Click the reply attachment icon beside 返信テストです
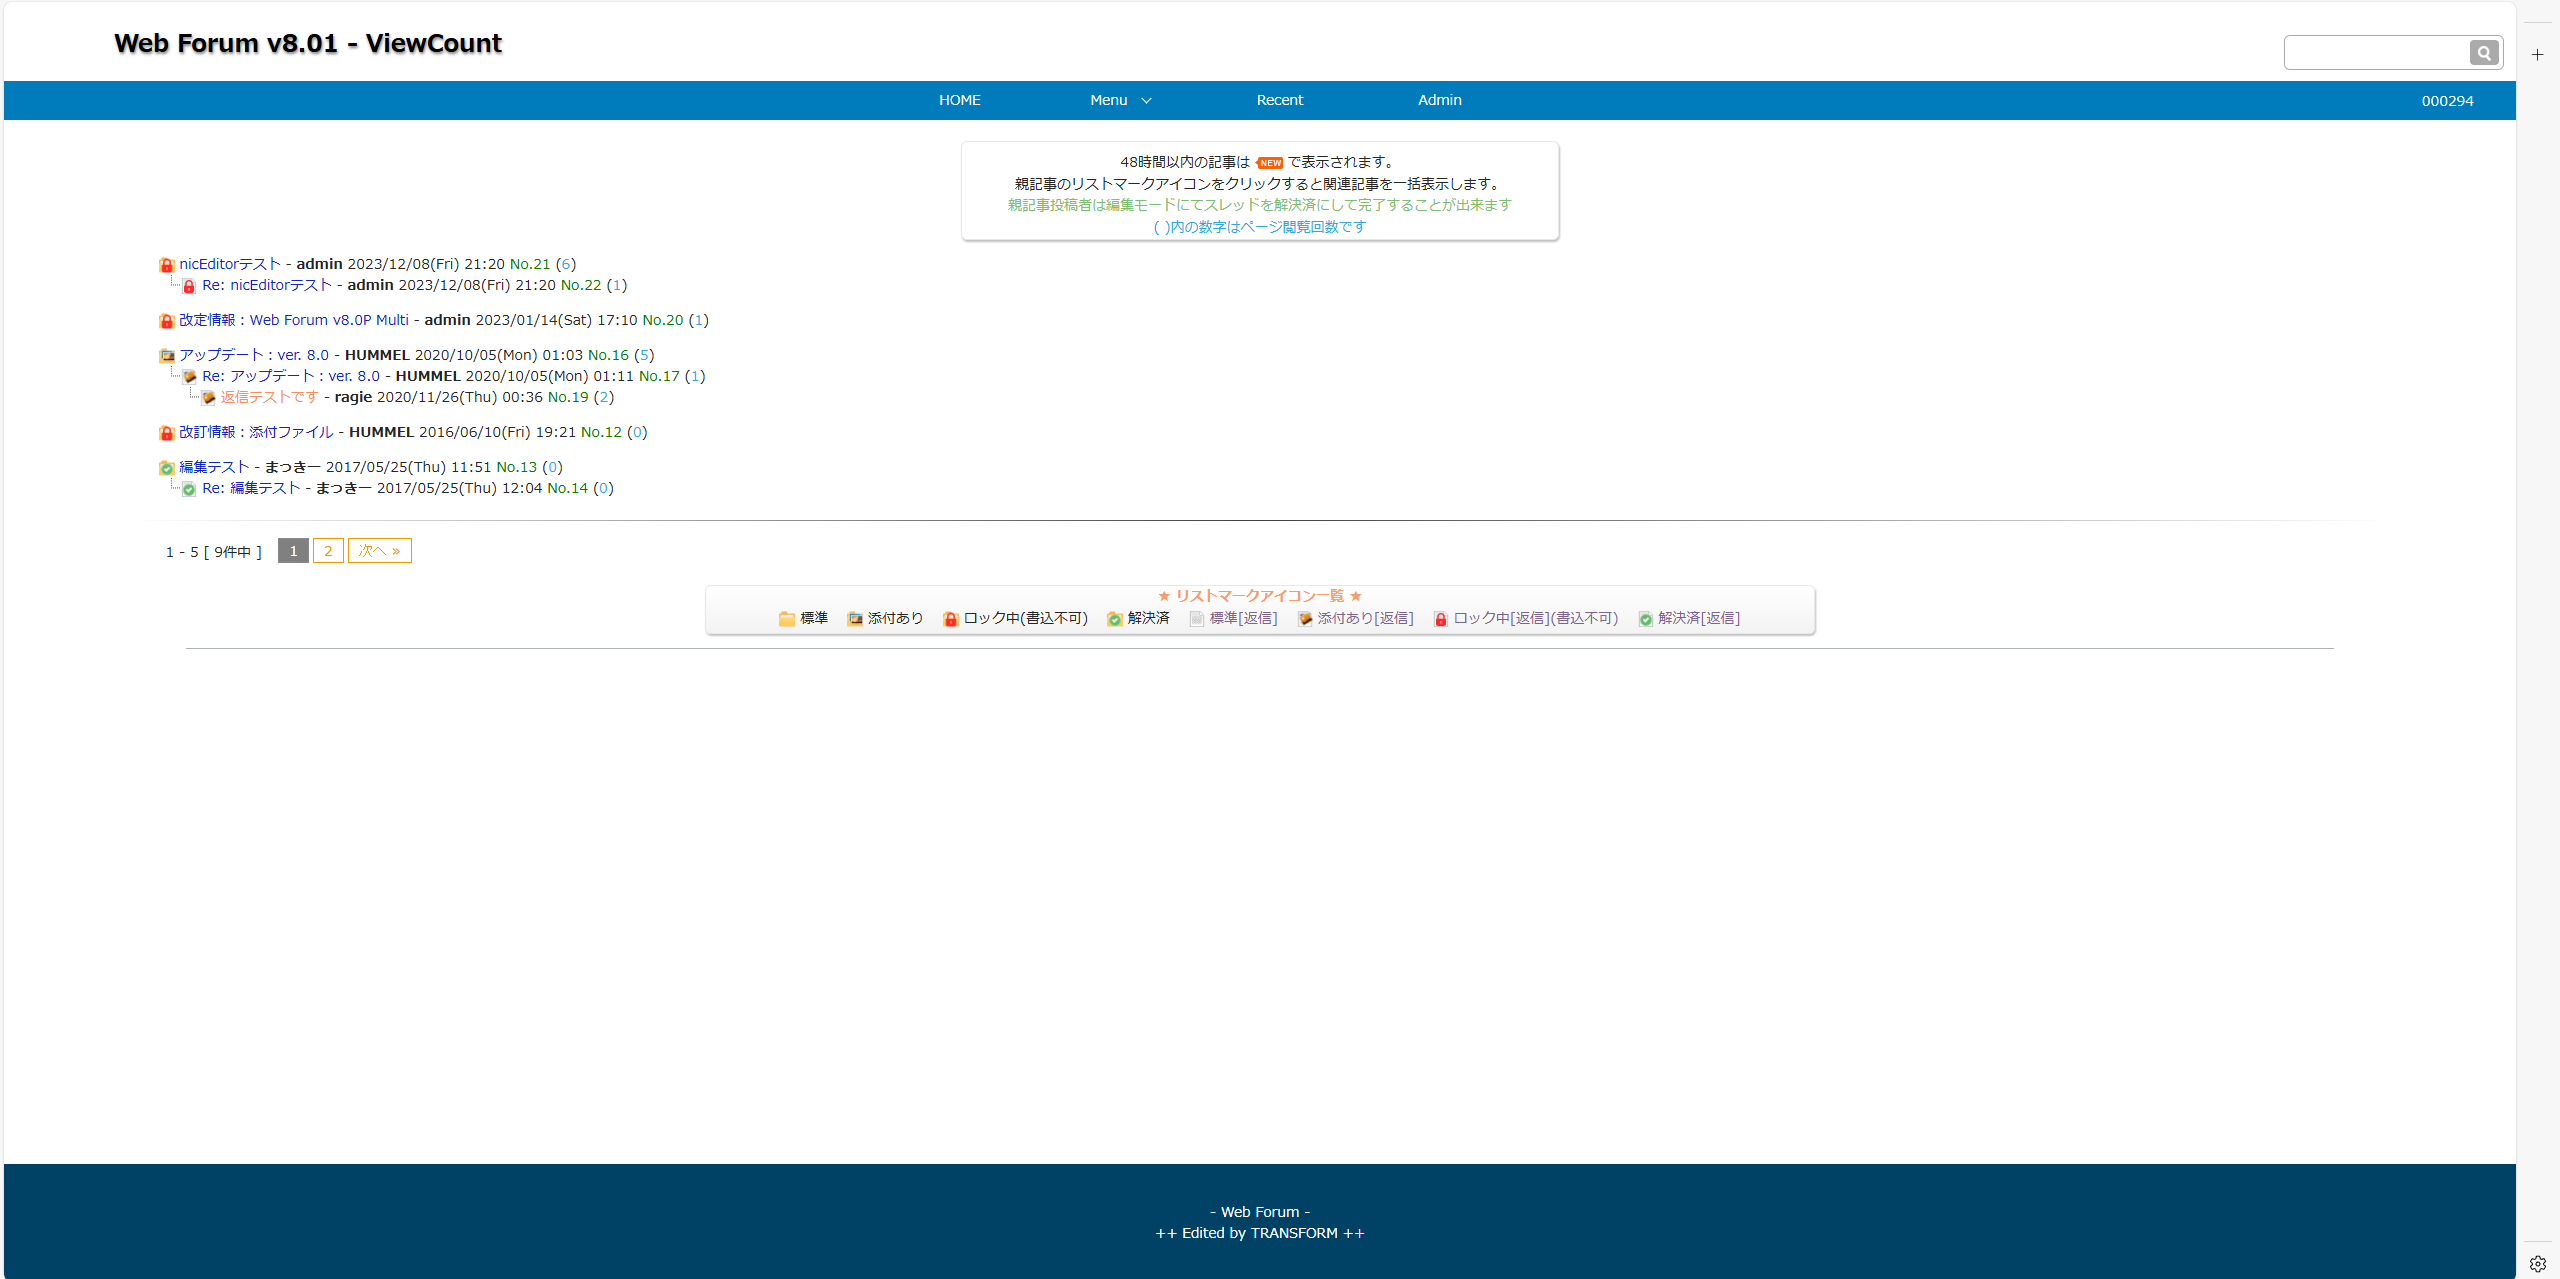The height and width of the screenshot is (1279, 2560). (x=208, y=398)
